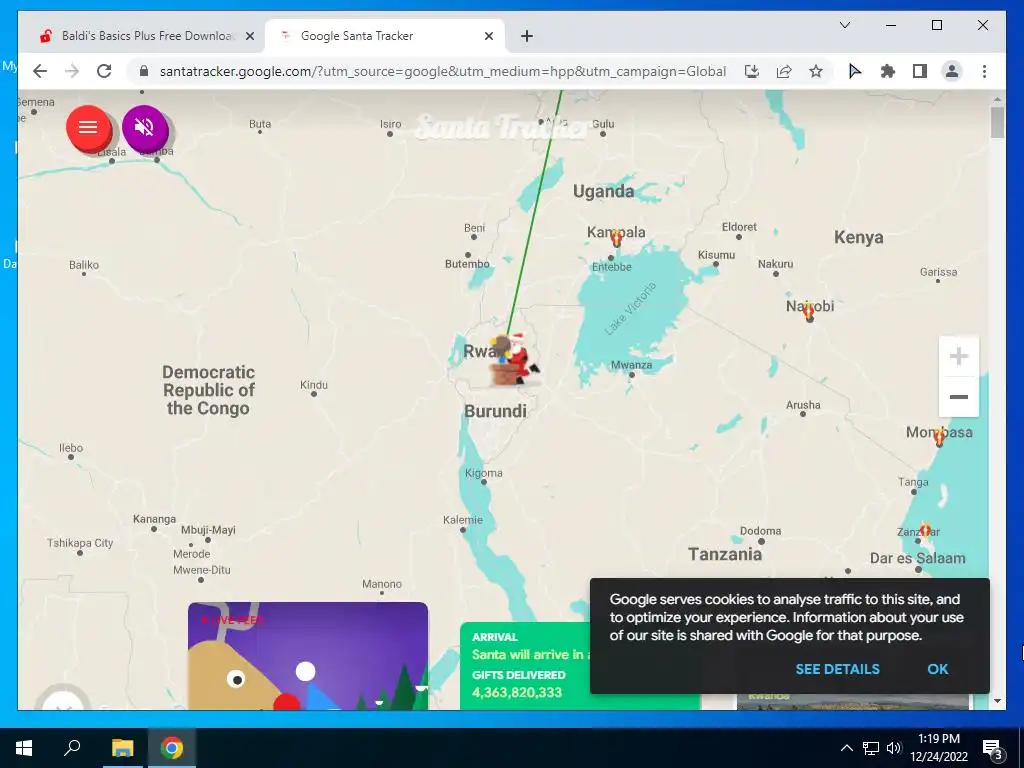Viewport: 1024px width, 768px height.
Task: Click the Mwanza city label
Action: click(x=631, y=365)
